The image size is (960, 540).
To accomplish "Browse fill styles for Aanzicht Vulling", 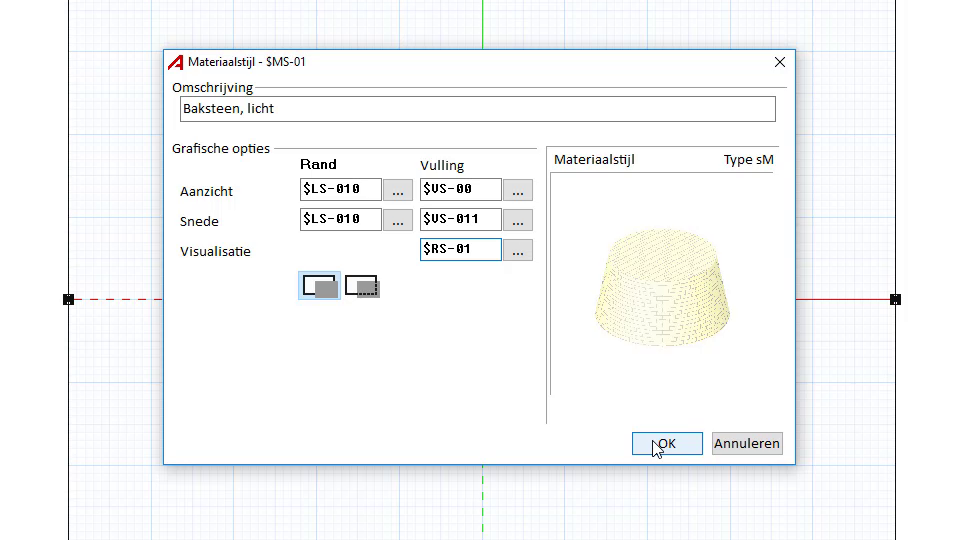I will [x=517, y=190].
